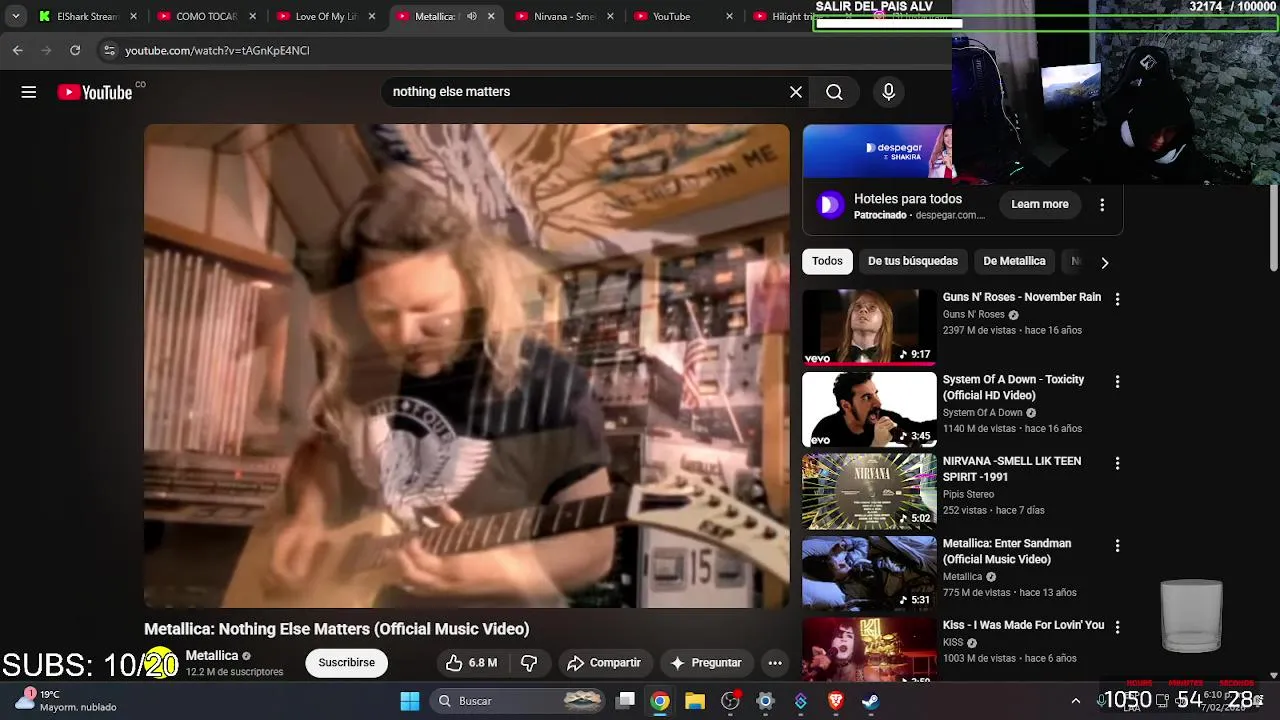Go to the YouTube home logo

coord(95,92)
